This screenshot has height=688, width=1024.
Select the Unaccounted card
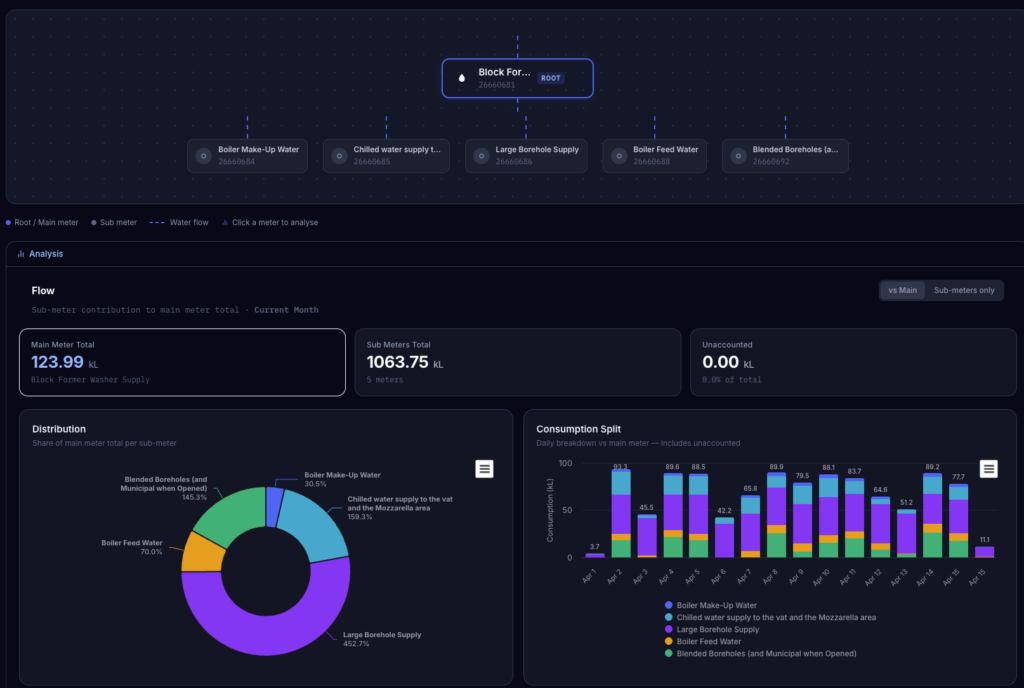point(853,362)
